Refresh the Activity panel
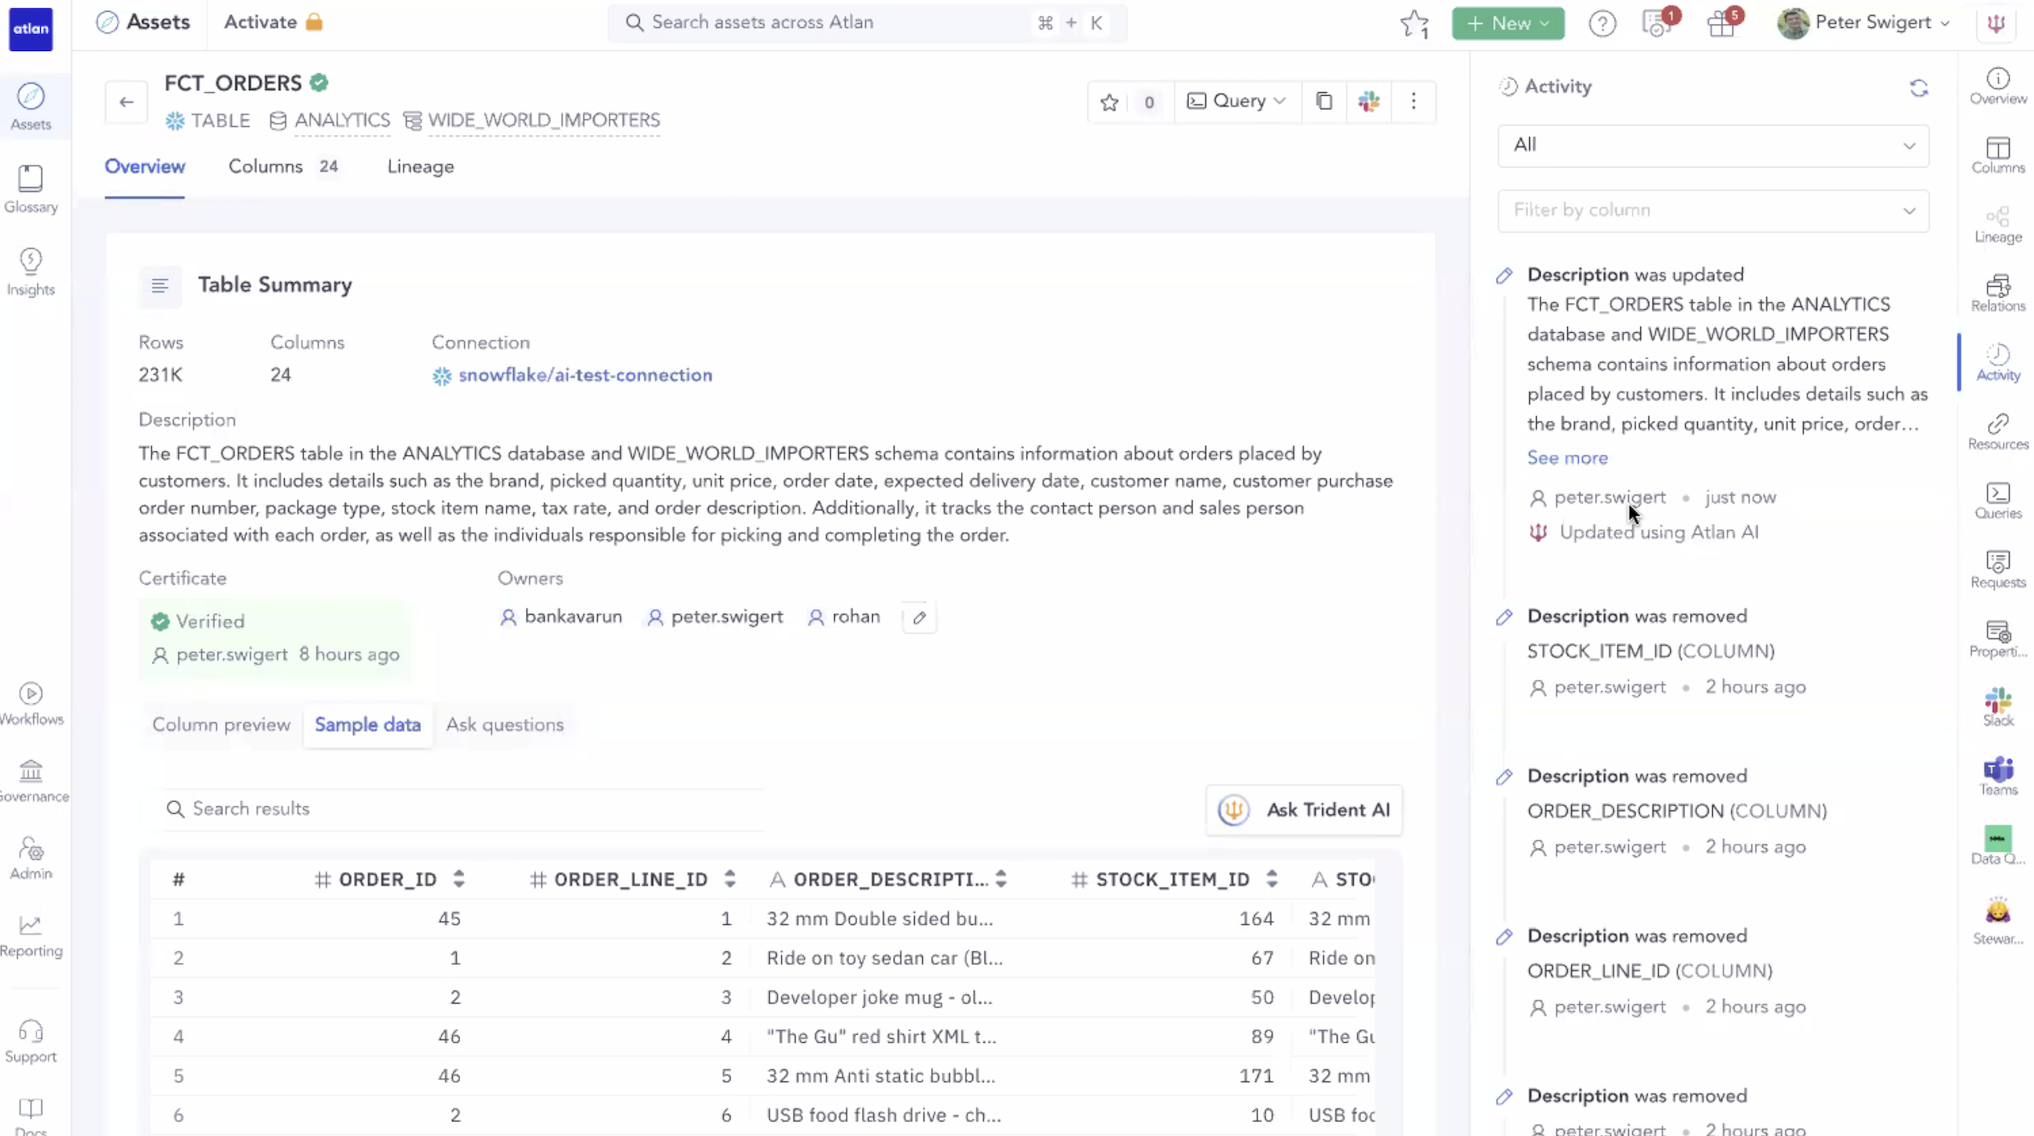The image size is (2034, 1136). 1918,88
